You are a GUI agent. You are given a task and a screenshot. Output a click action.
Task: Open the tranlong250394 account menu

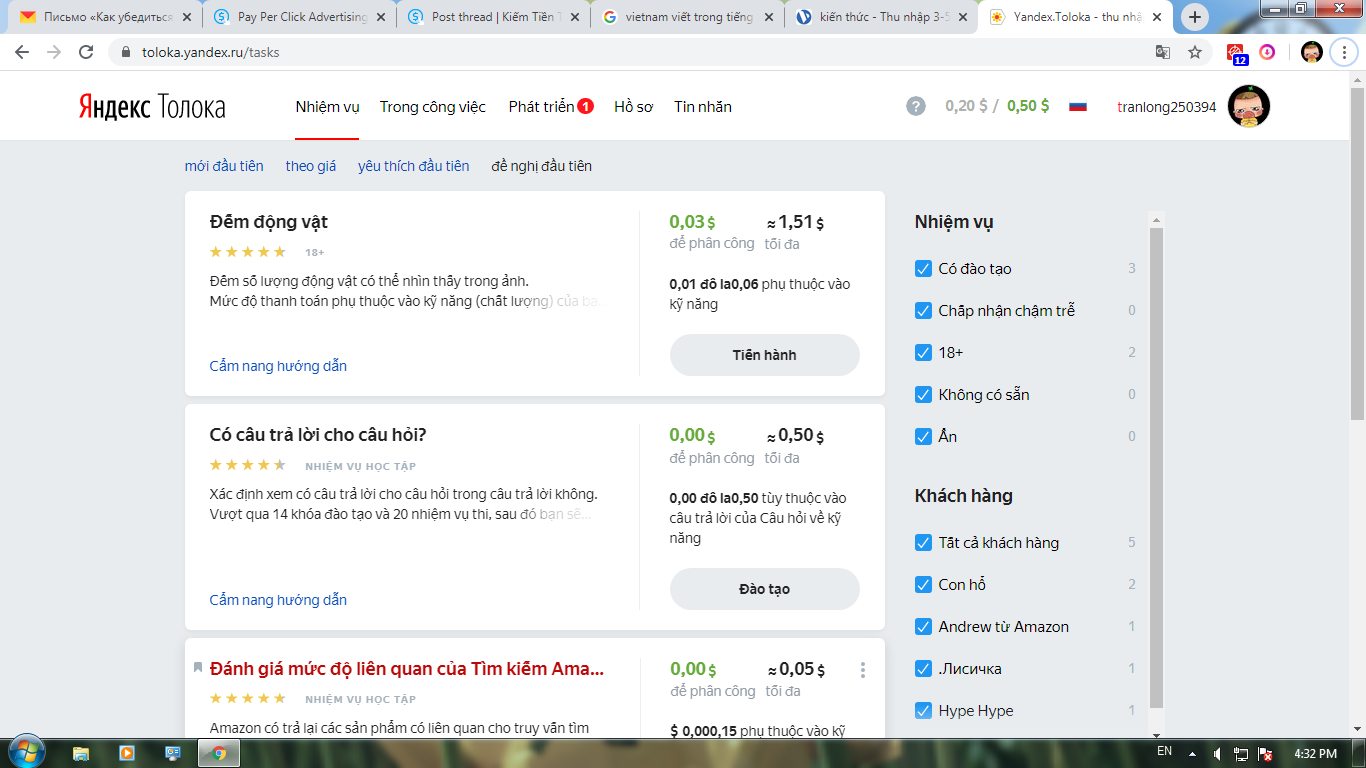[1167, 107]
